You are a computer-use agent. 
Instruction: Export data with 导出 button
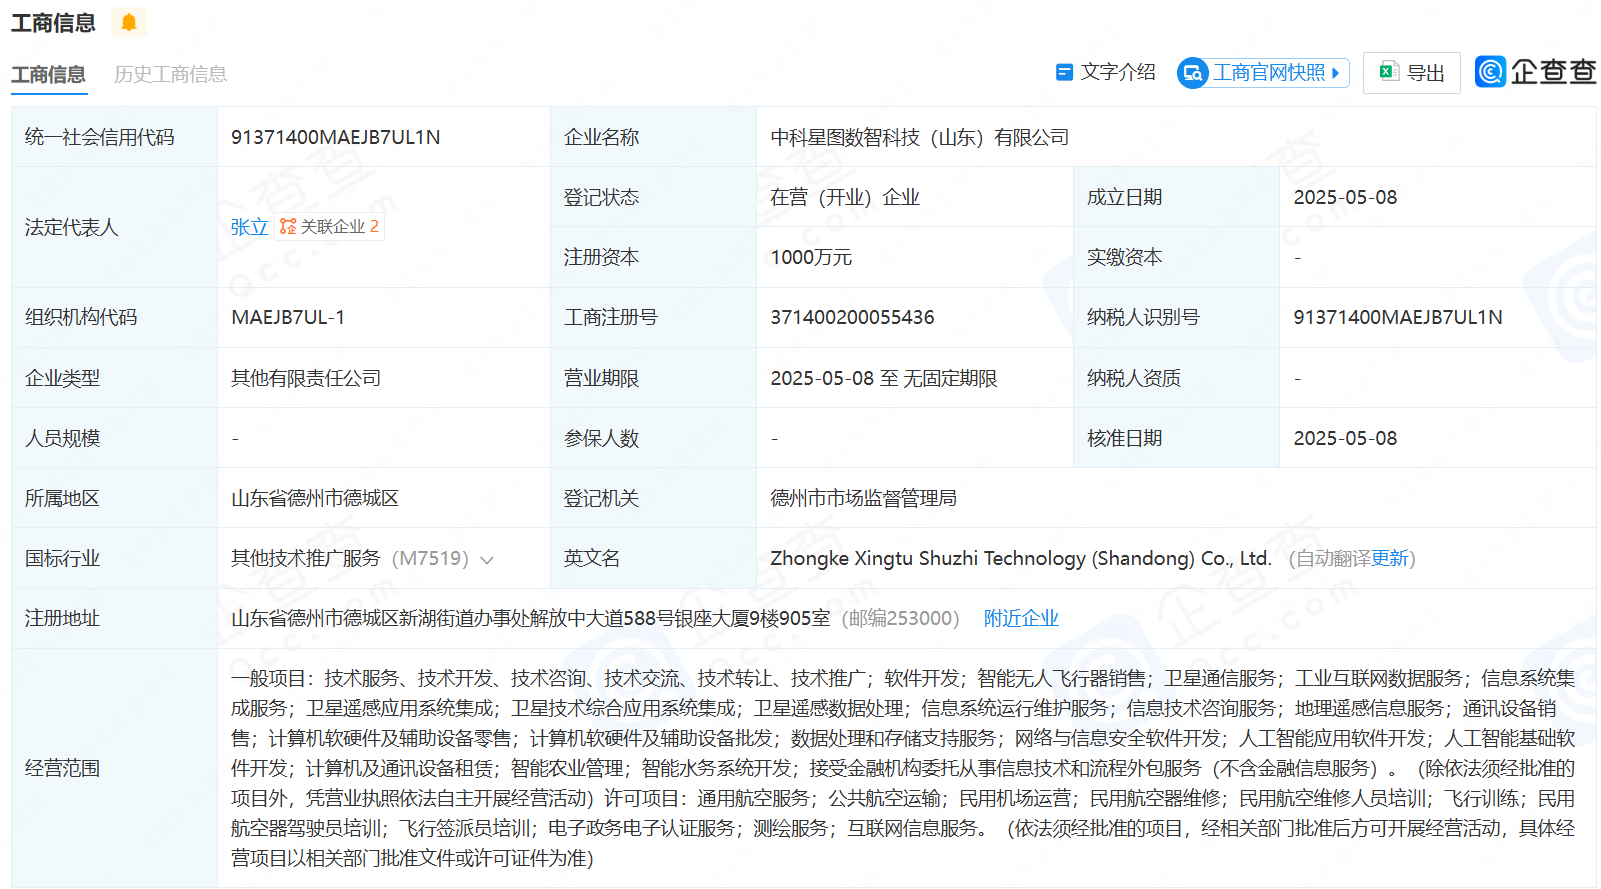tap(1411, 72)
